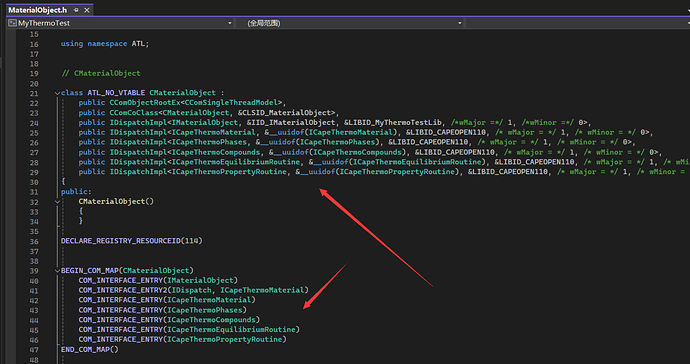Click '&LIBID_MyThermoTestLib' text
Screen dimensions: 690x364
pos(393,122)
